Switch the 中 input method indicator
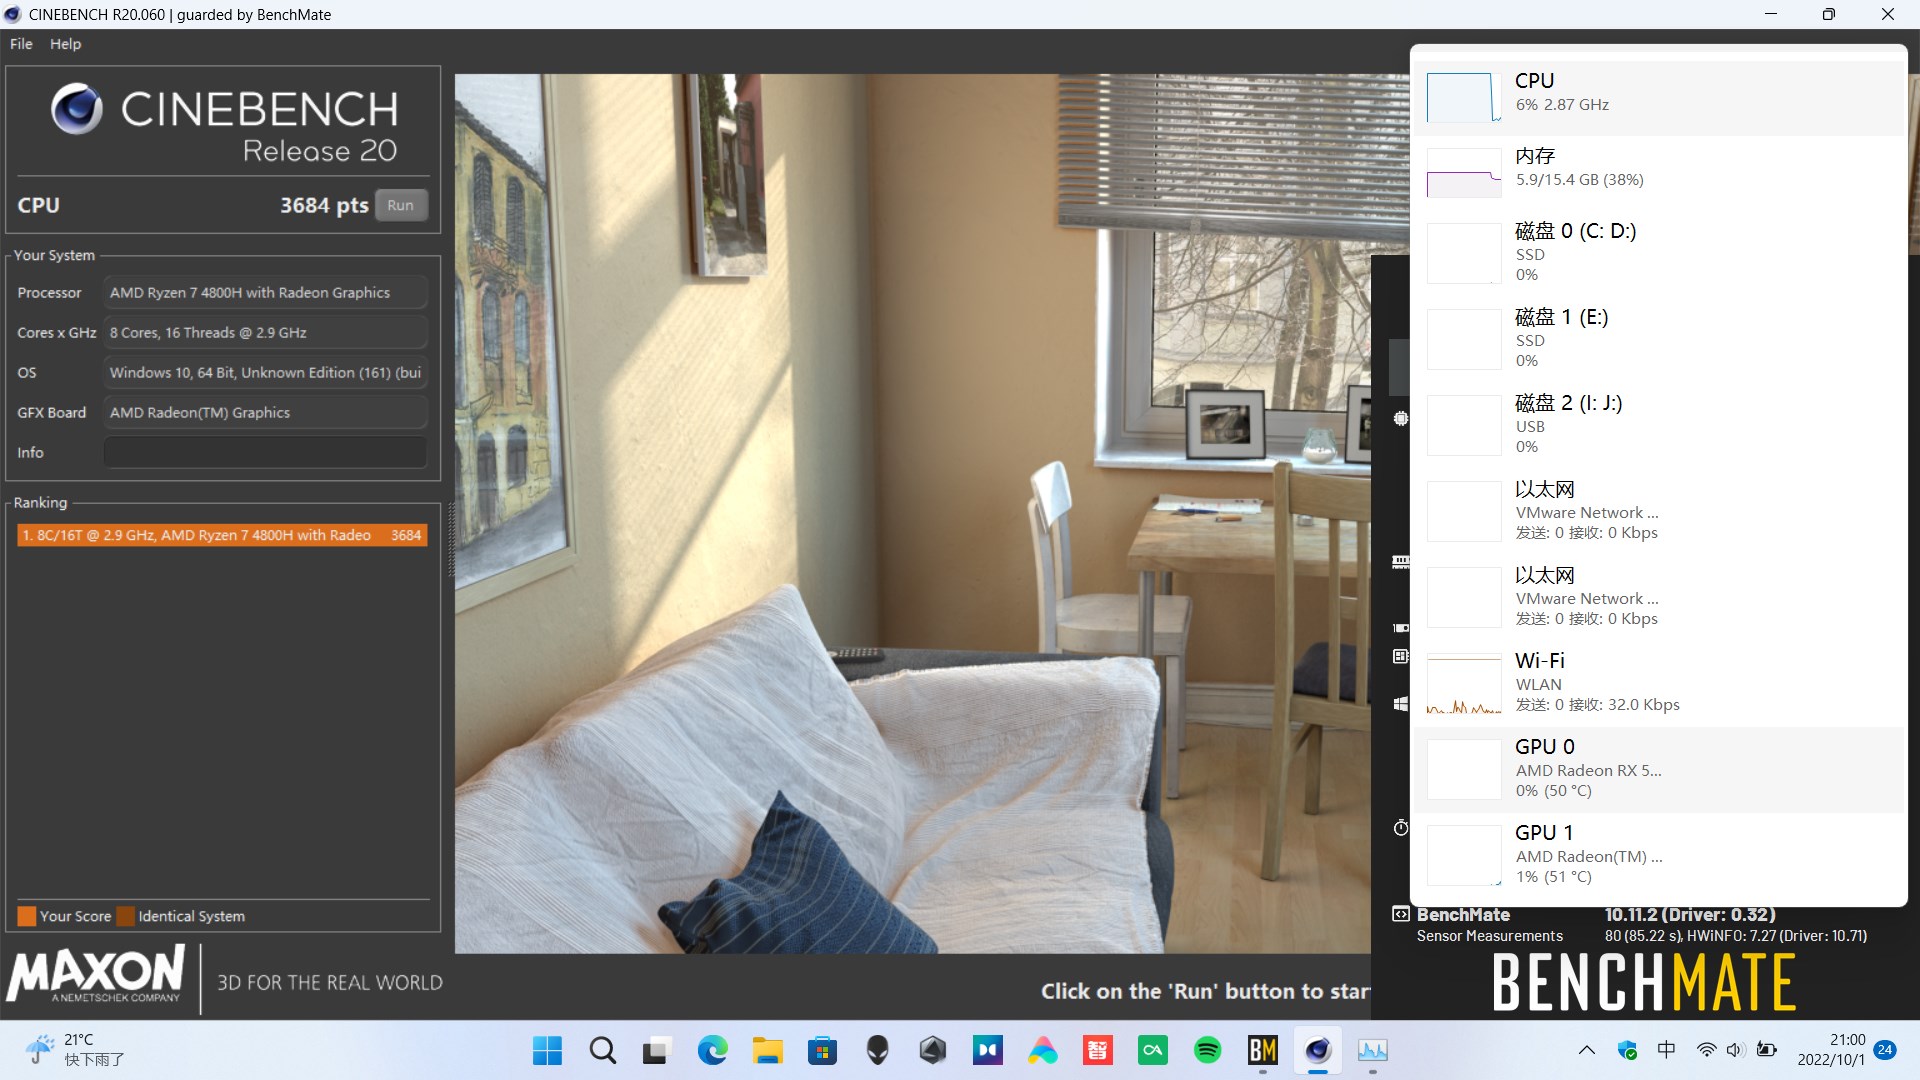 tap(1666, 1050)
